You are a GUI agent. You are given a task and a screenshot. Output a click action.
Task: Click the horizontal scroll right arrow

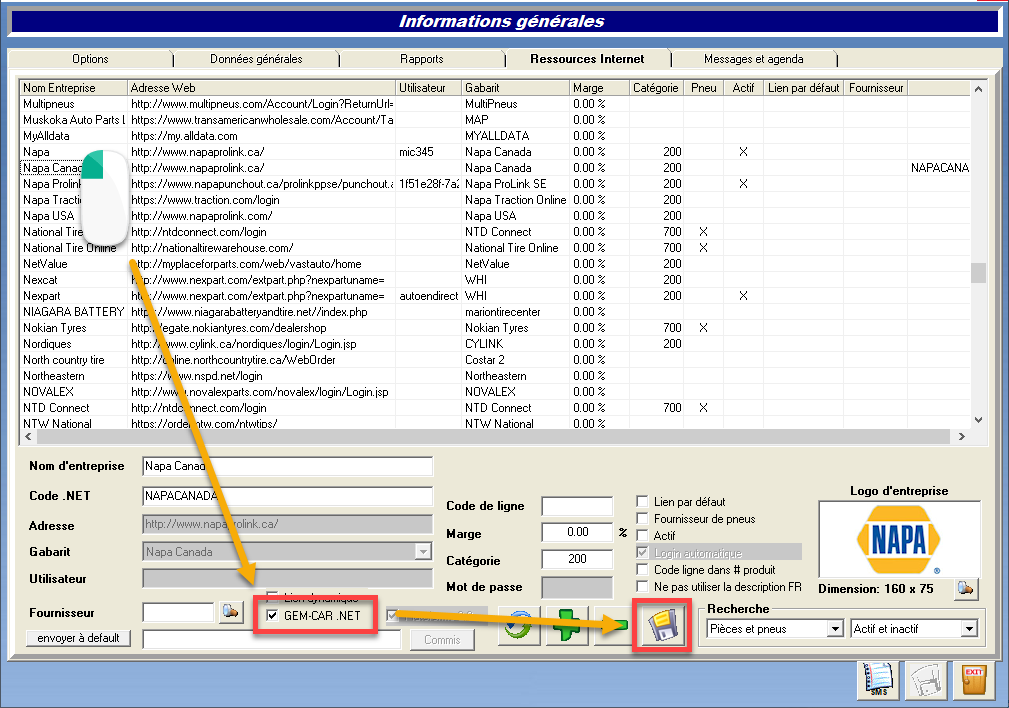click(x=961, y=436)
